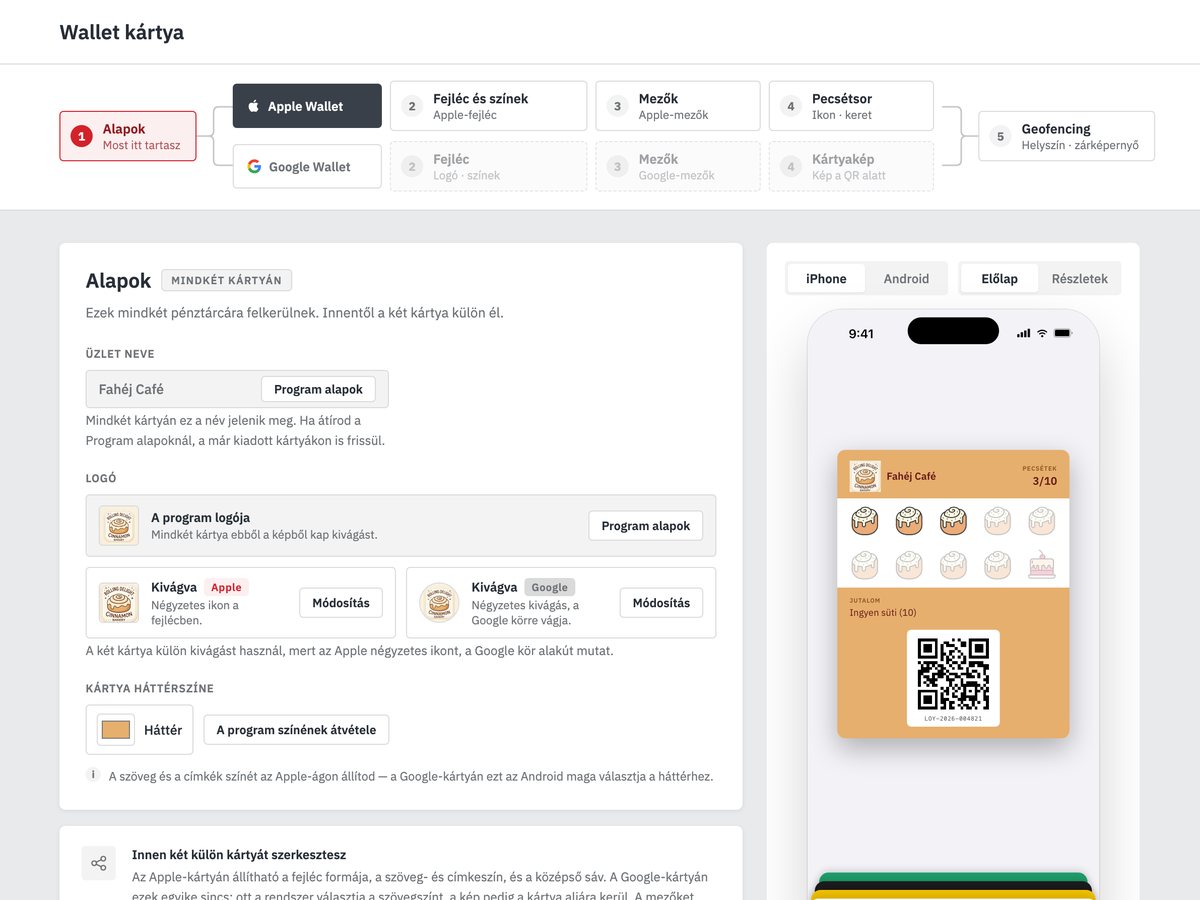Open step 3 Mezők Apple-mezők
Viewport: 1200px width, 900px height.
[x=678, y=106]
